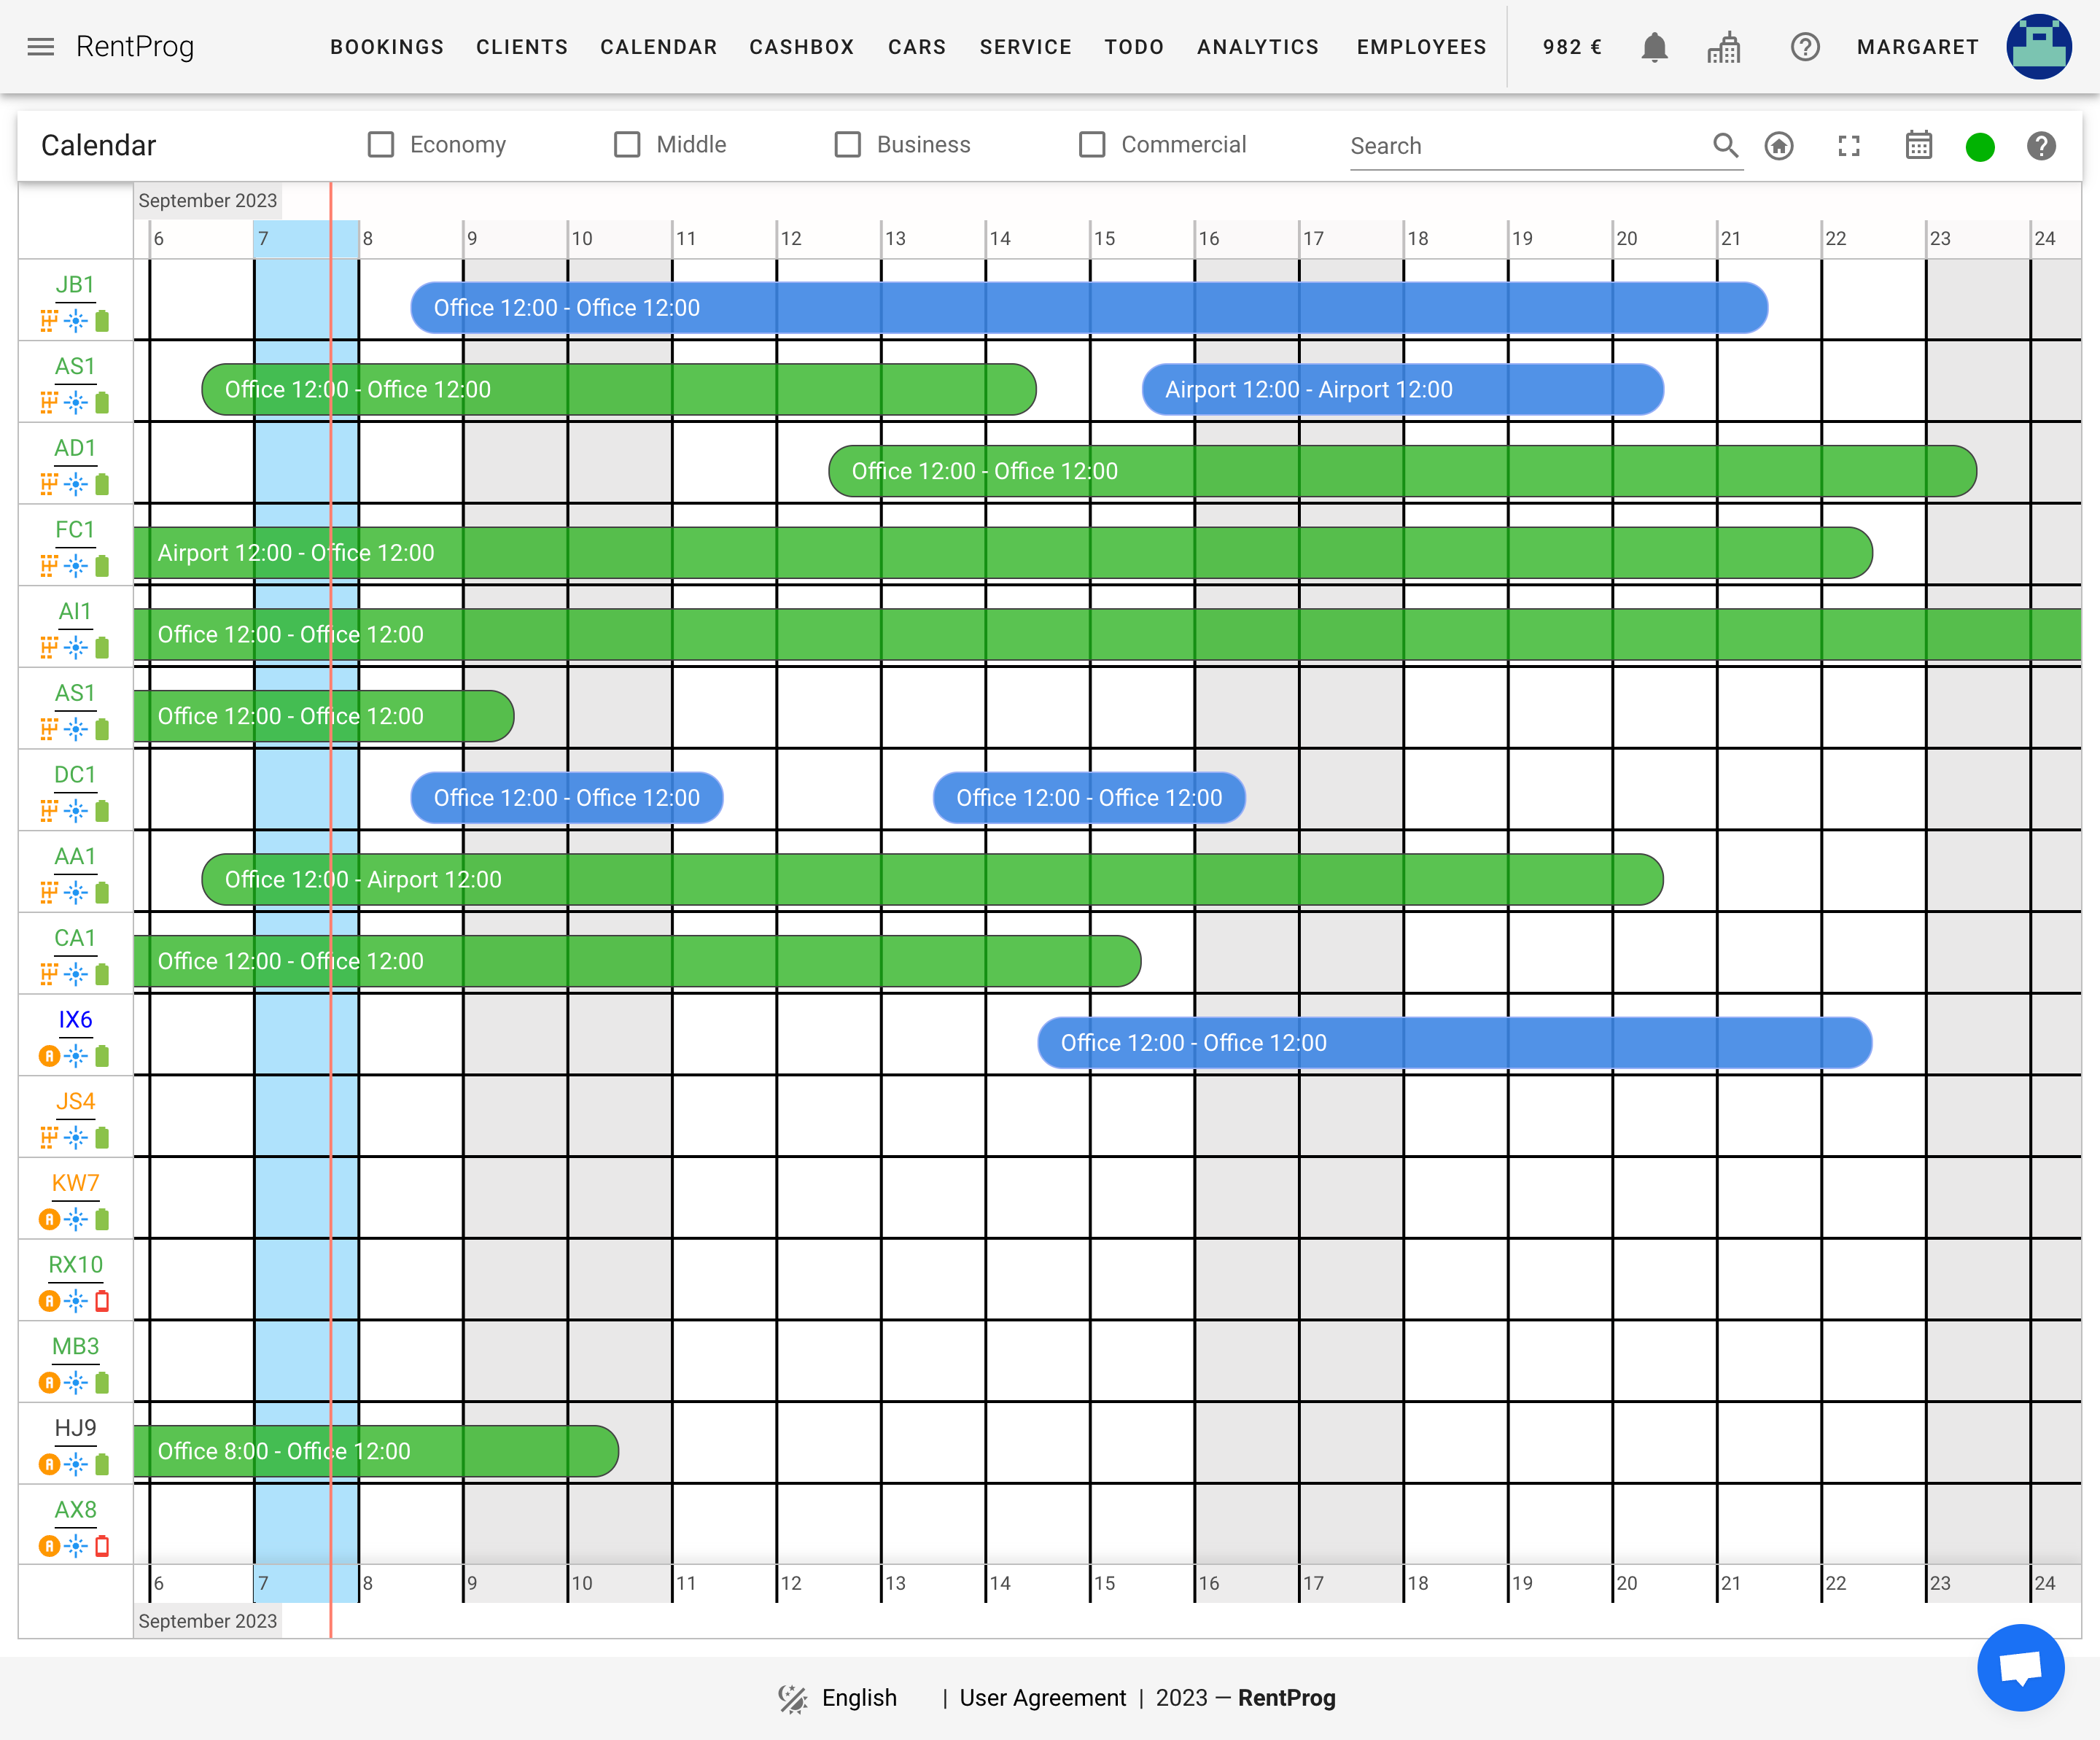This screenshot has width=2100, height=1740.
Task: Click the climate control icon under JB1
Action: [x=75, y=320]
